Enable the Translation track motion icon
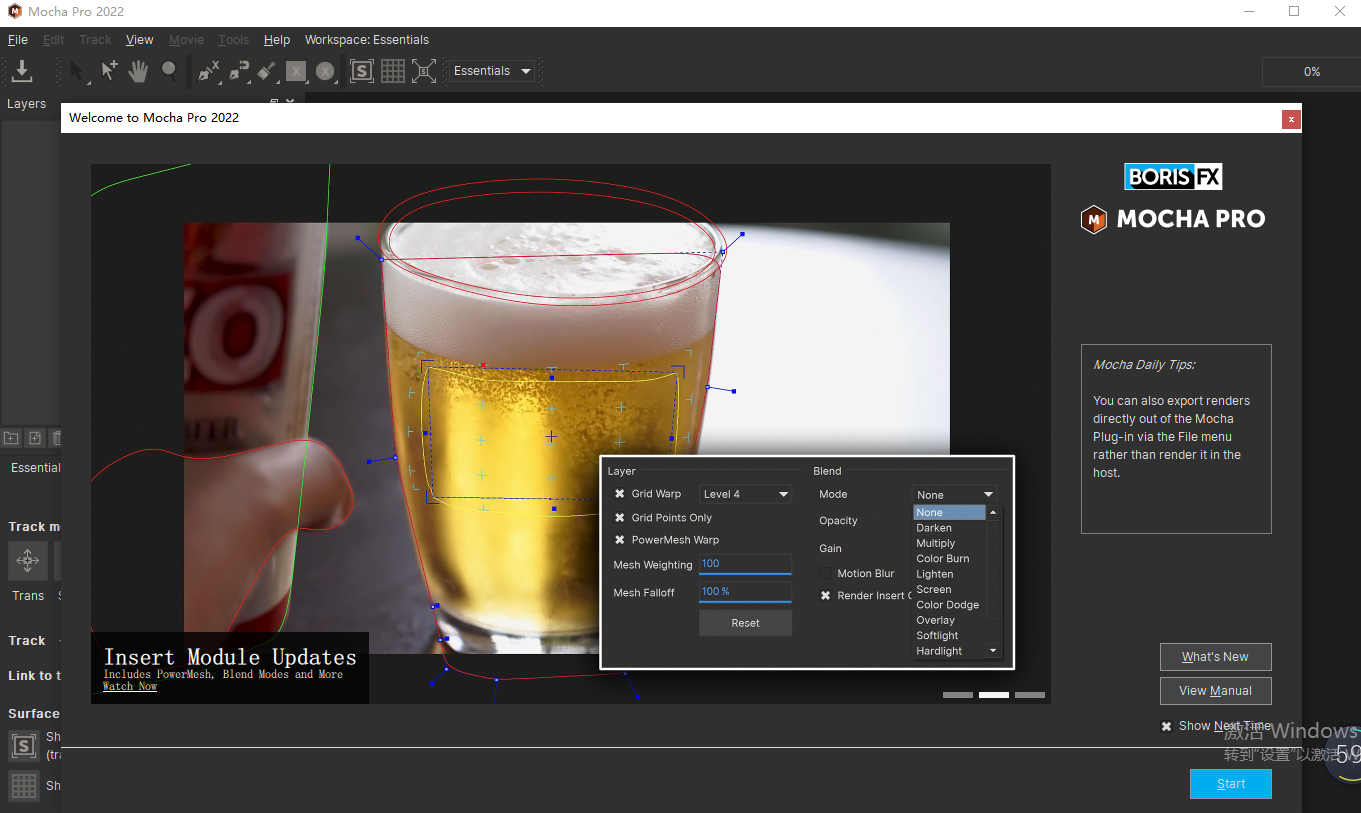The height and width of the screenshot is (813, 1361). [x=28, y=561]
